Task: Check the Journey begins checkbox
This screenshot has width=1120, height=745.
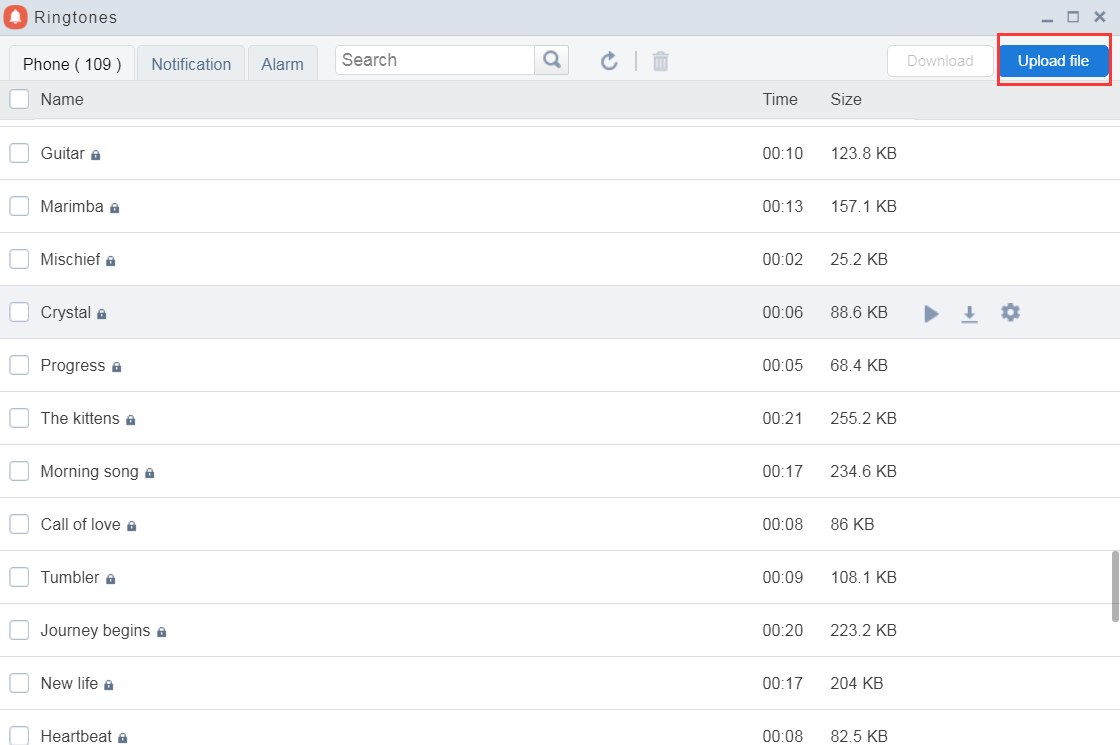Action: [19, 630]
